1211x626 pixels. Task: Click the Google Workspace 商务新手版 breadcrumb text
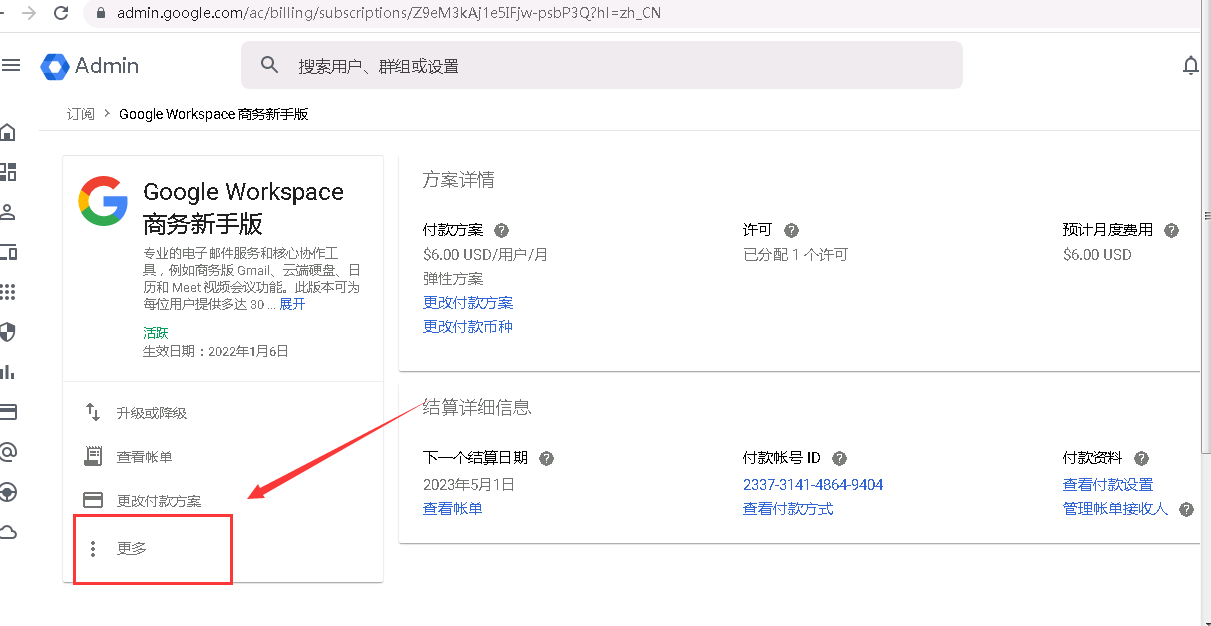tap(214, 114)
